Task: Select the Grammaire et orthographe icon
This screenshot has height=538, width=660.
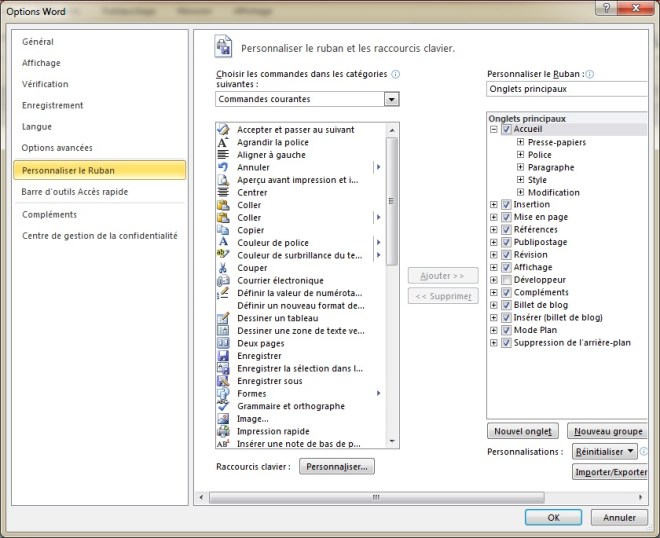Action: coord(223,406)
